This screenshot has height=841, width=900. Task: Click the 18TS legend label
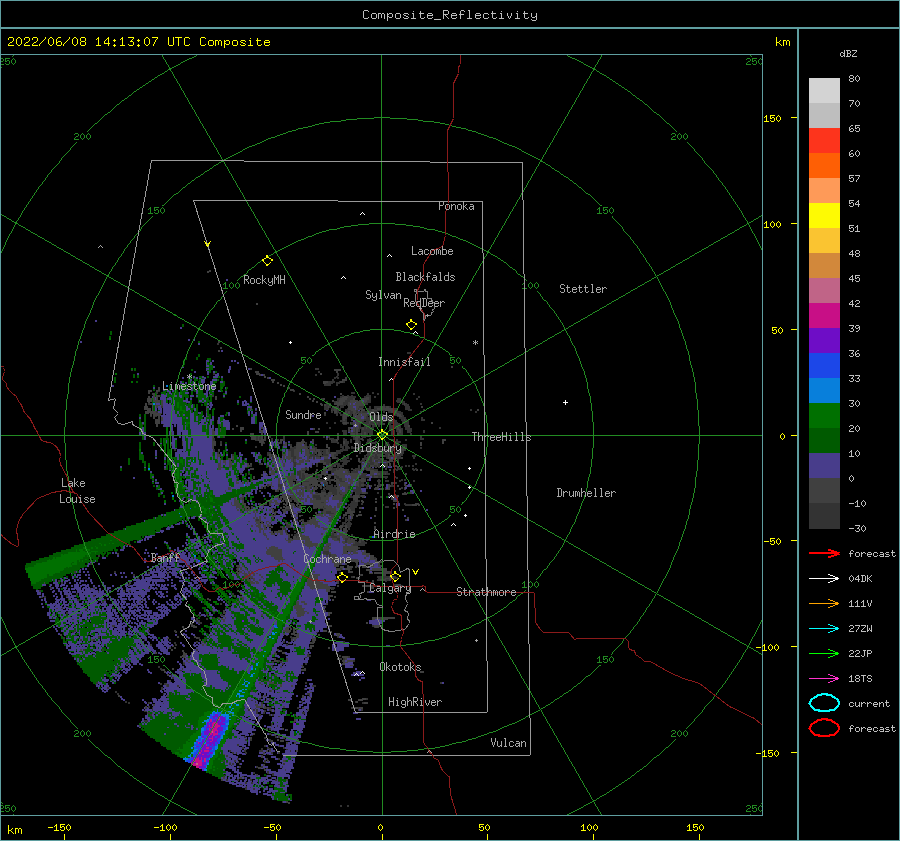tap(860, 679)
